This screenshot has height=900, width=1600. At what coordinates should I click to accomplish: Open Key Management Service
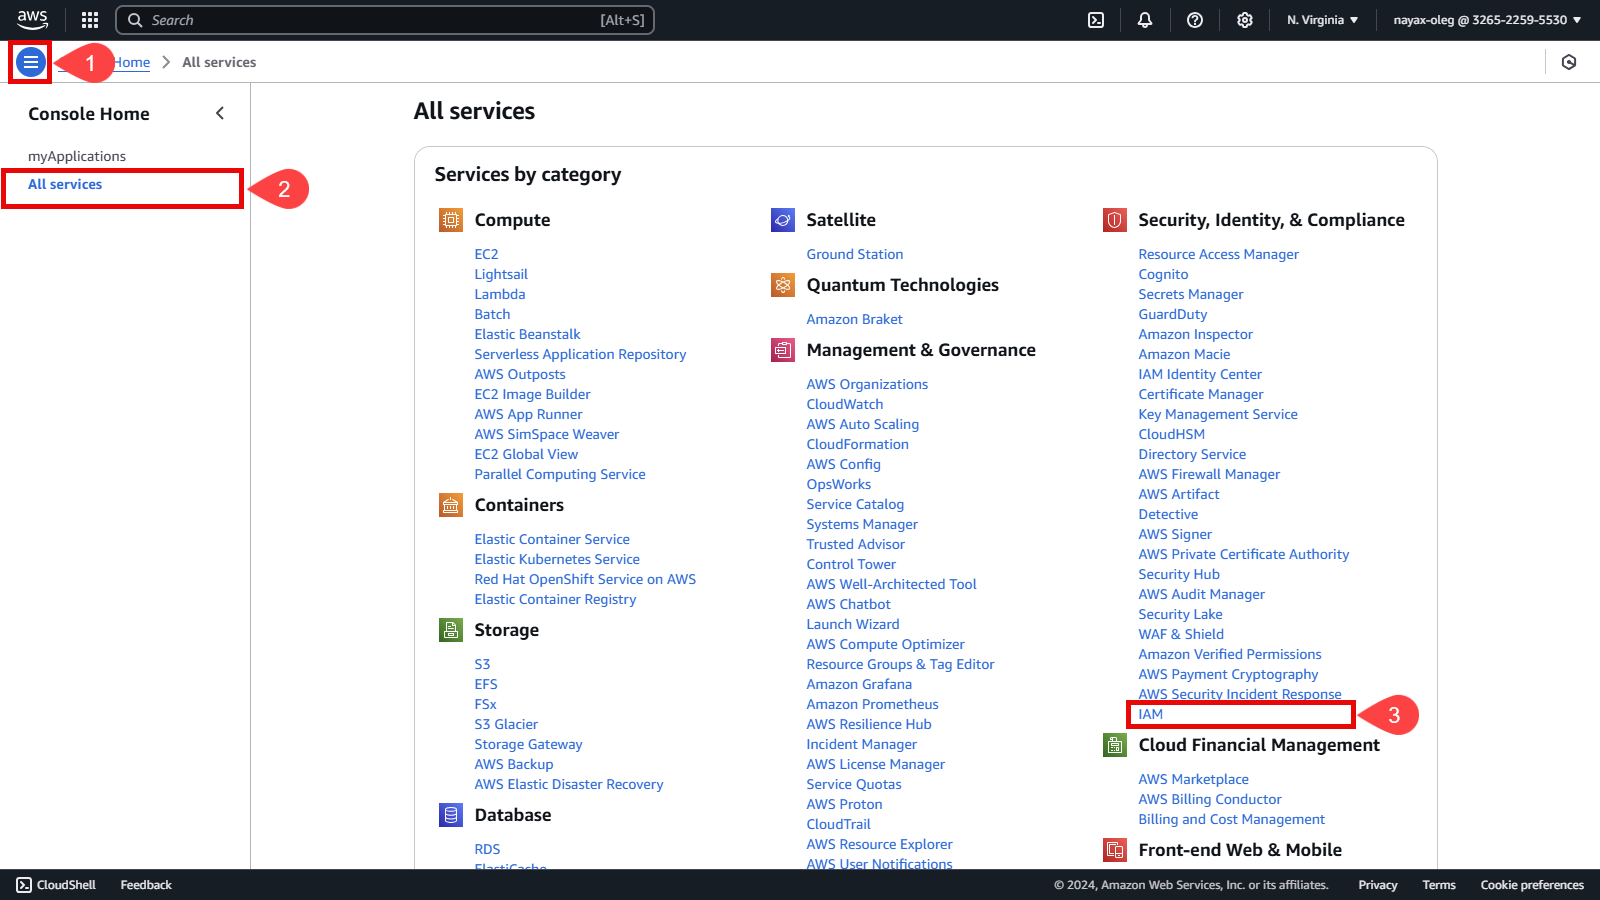tap(1218, 414)
